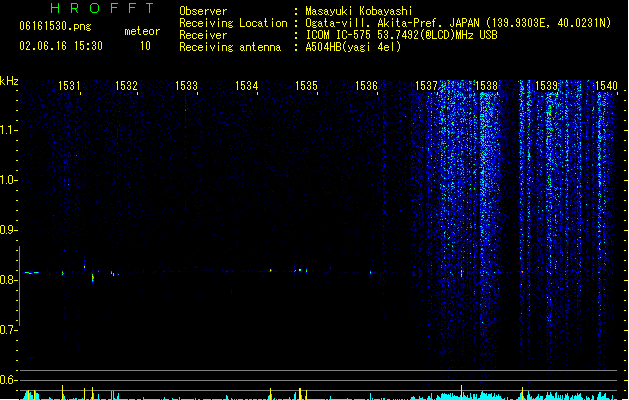This screenshot has height=400, width=629.
Task: Click the timestamp 02.06.16 15:30
Action: (61, 46)
